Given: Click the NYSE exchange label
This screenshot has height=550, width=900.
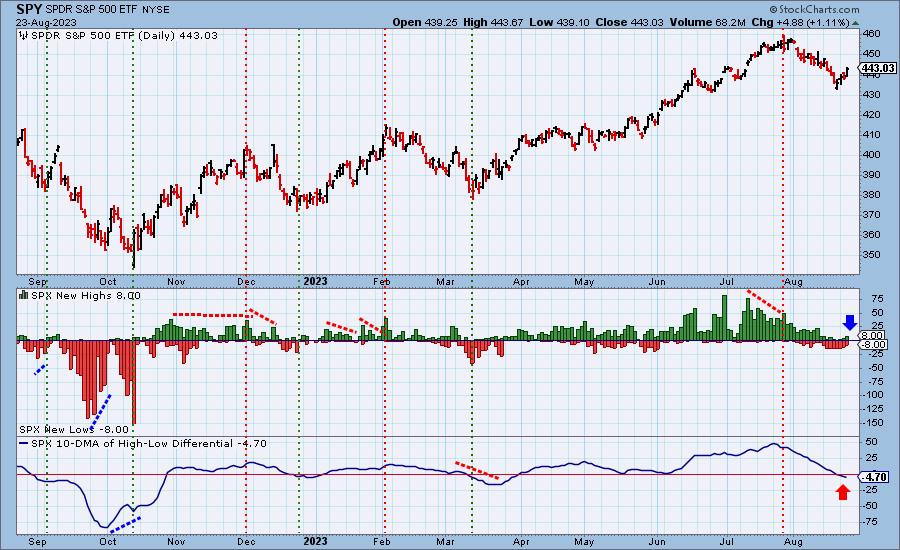Looking at the screenshot, I should click(x=155, y=10).
